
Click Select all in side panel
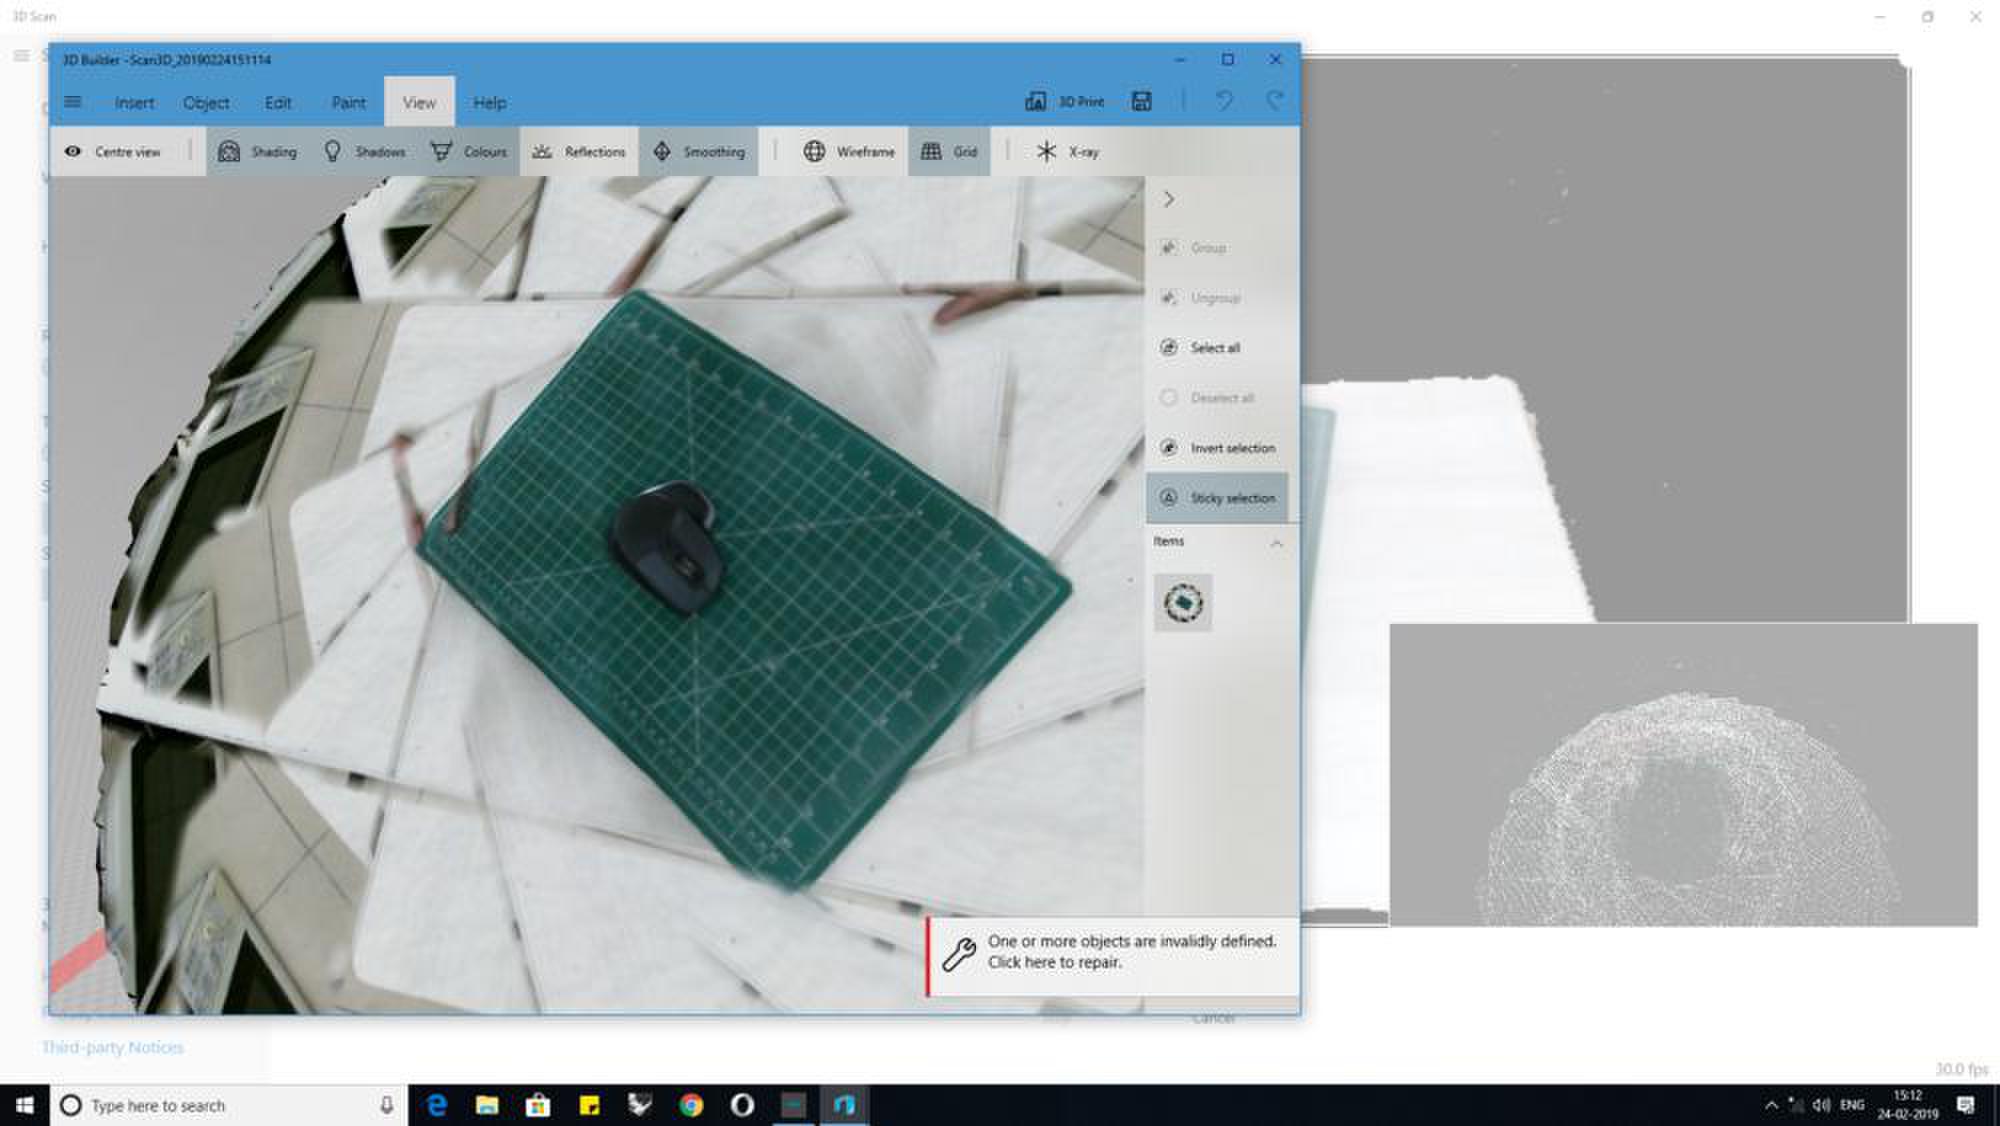[x=1214, y=348]
